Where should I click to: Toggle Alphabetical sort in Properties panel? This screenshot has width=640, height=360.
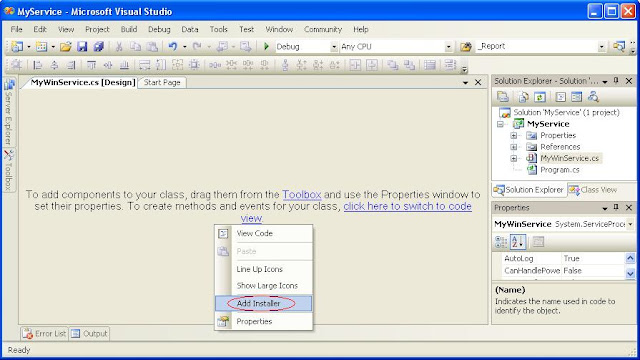518,242
